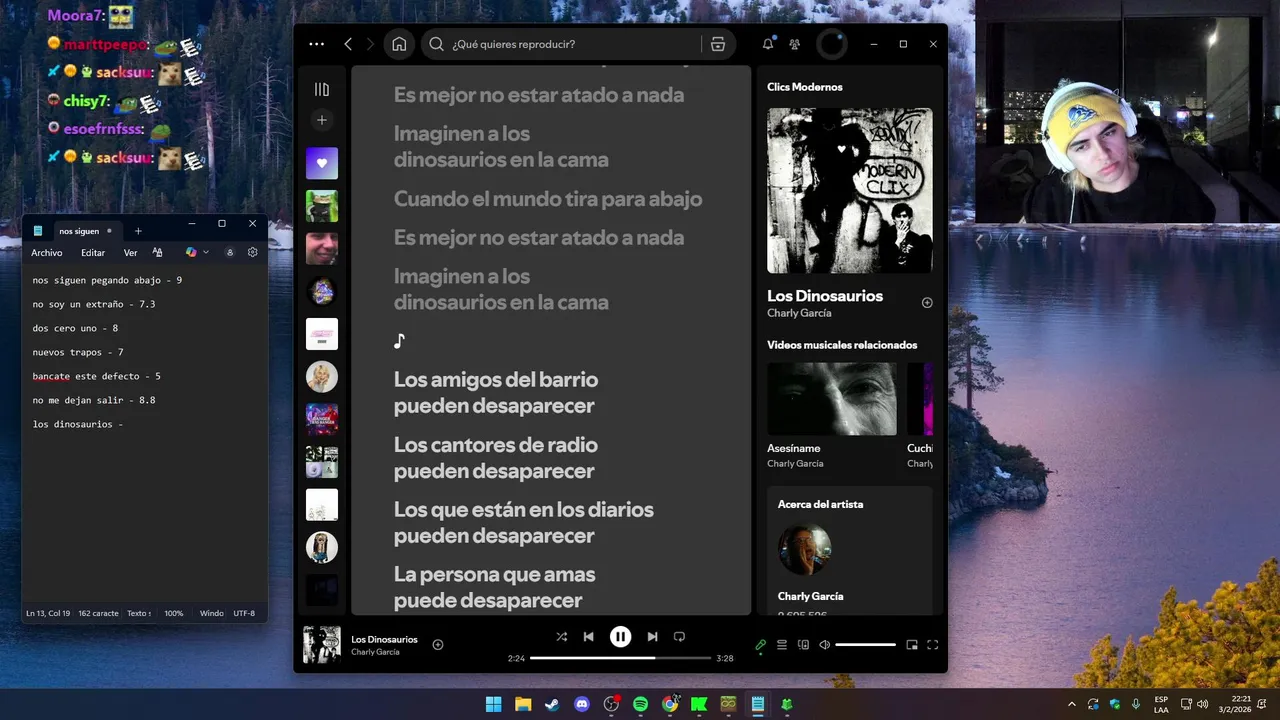Toggle repeat mode
Viewport: 1280px width, 720px height.
click(680, 636)
